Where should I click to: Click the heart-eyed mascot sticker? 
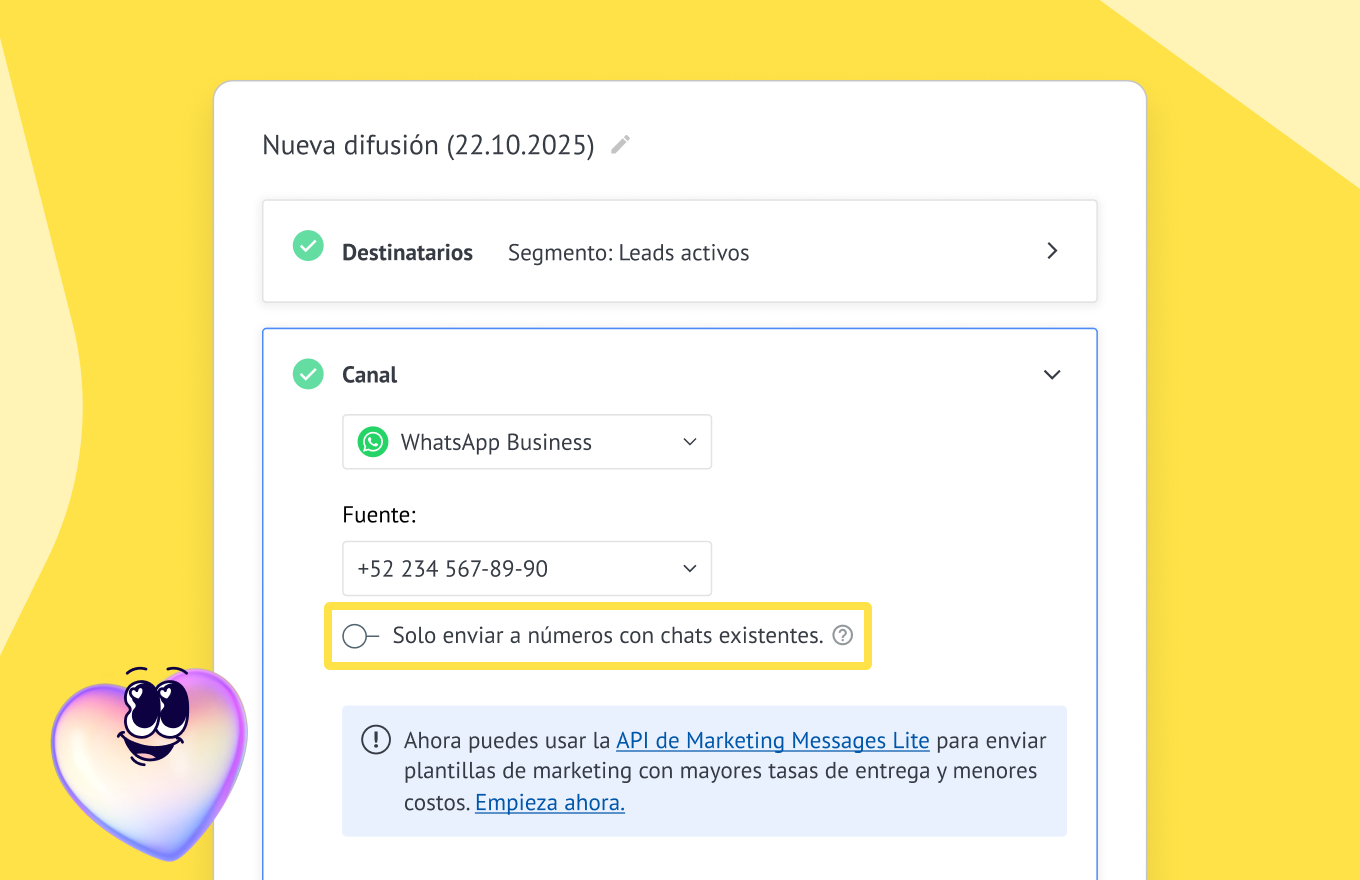148,757
